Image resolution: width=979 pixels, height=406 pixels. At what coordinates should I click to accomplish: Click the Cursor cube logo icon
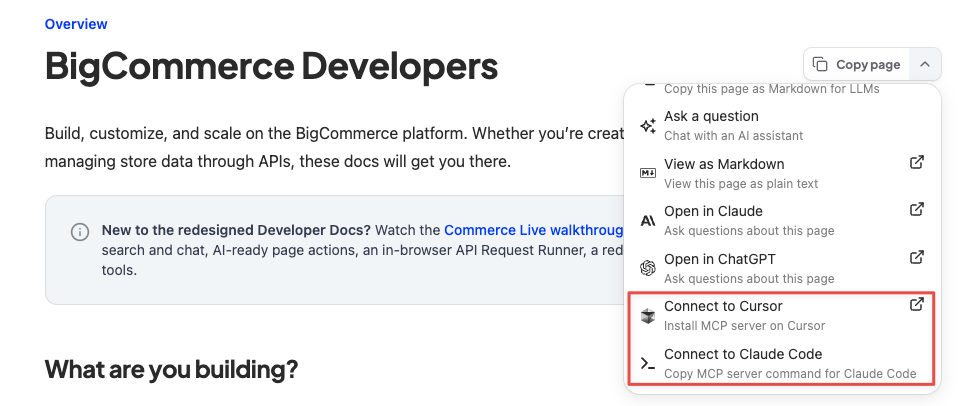(x=648, y=316)
